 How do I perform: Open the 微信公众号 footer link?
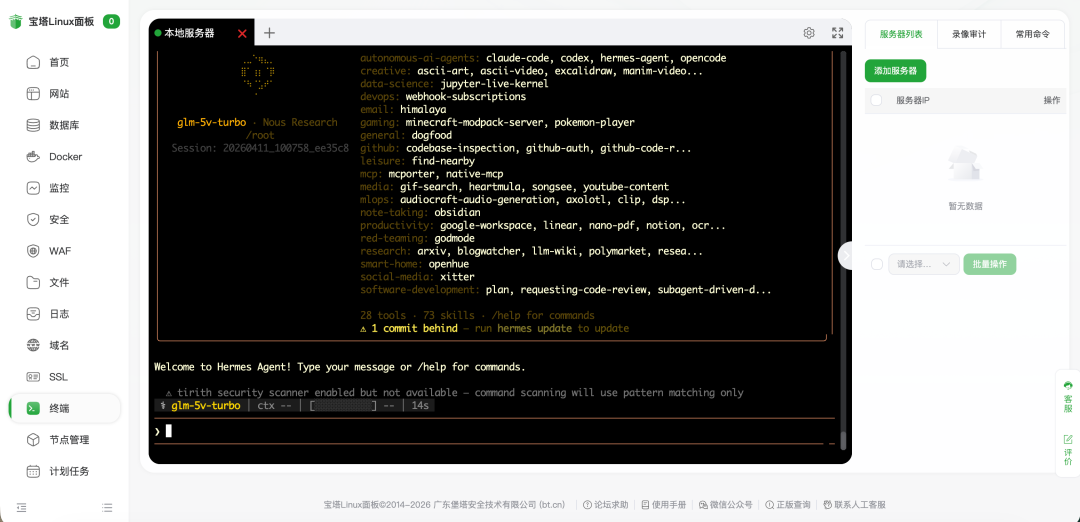coord(725,505)
